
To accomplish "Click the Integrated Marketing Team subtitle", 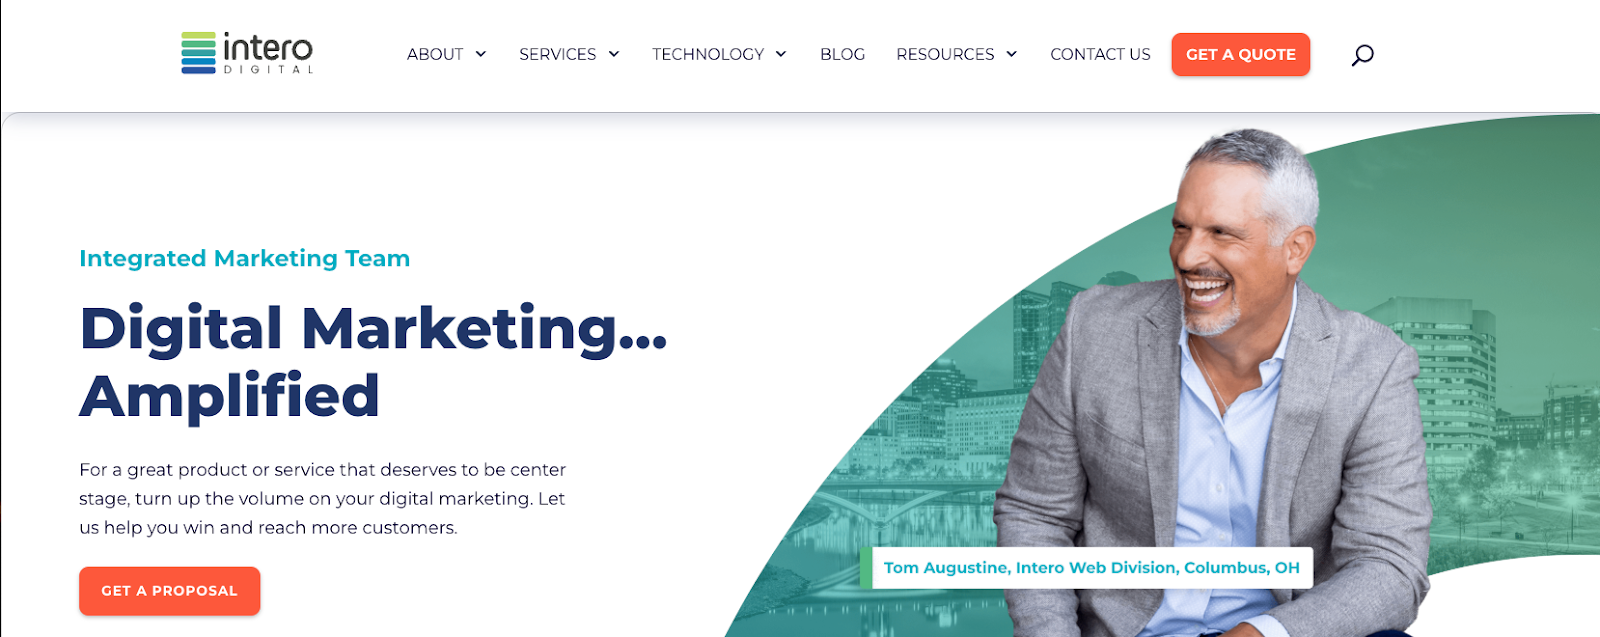I will pos(245,258).
